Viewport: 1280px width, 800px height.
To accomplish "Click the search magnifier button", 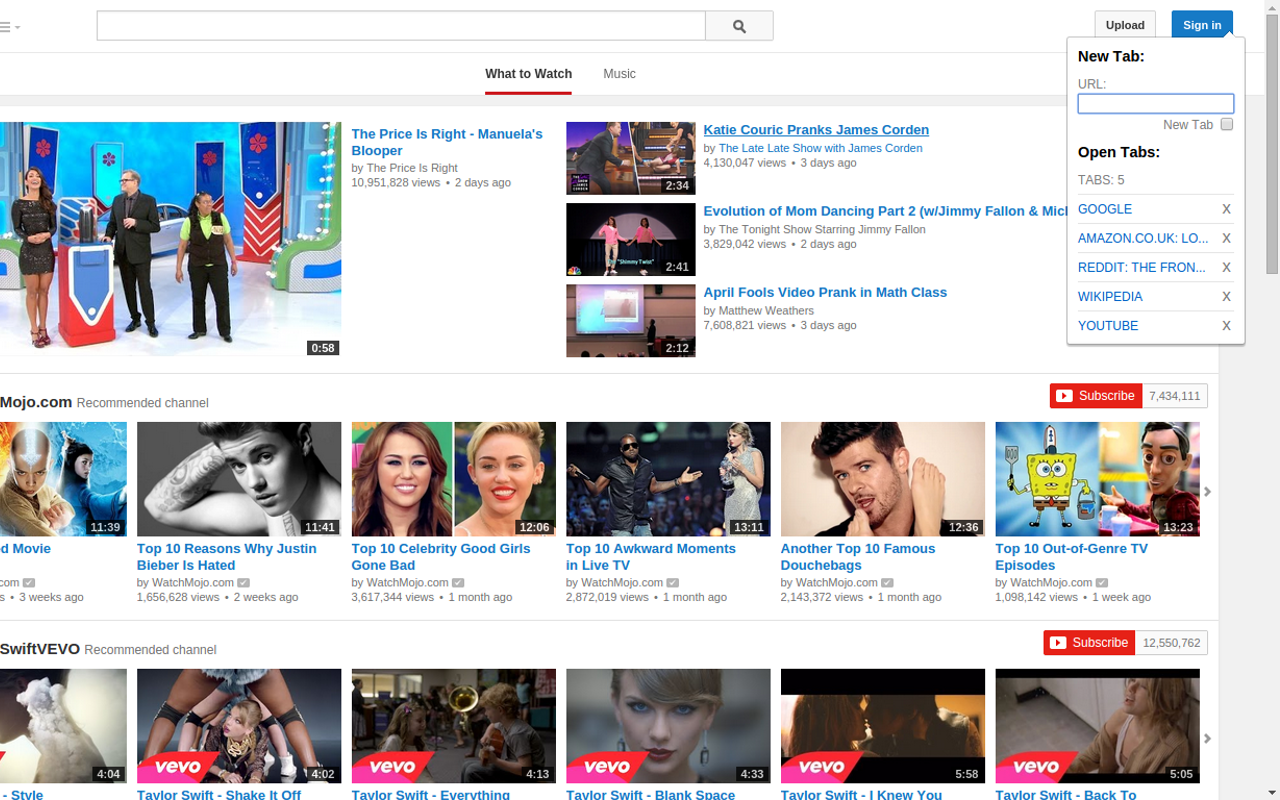I will click(739, 26).
